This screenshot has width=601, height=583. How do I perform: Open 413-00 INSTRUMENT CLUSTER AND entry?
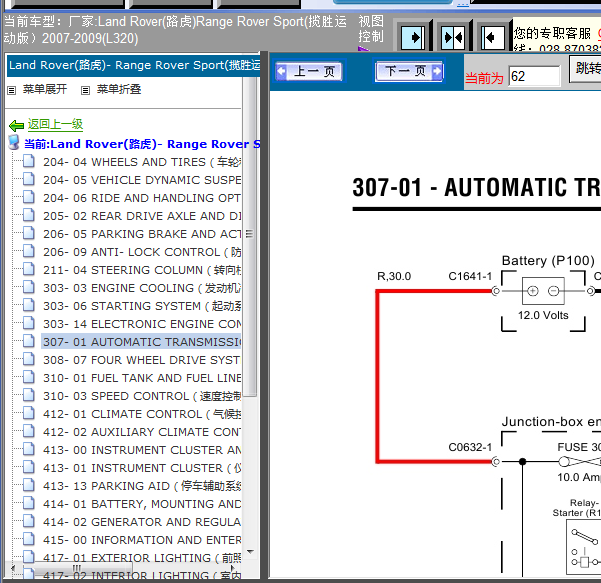142,450
